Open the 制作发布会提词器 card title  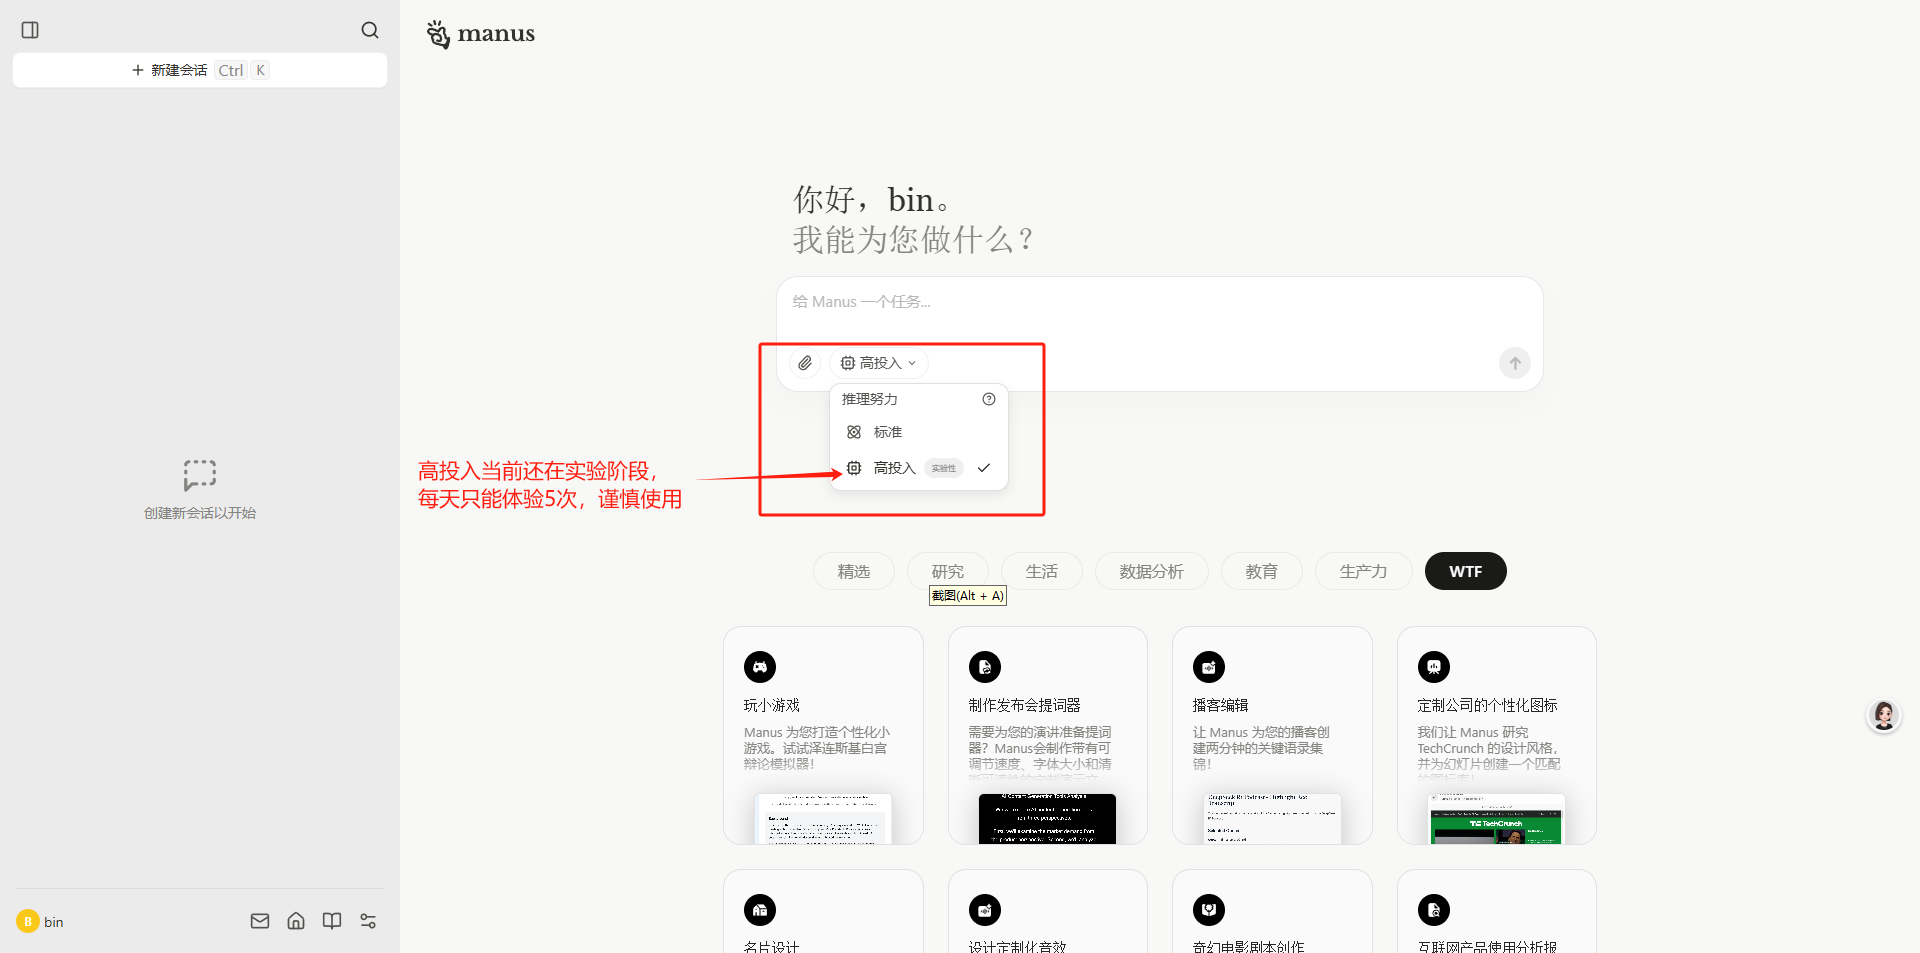coord(1025,705)
